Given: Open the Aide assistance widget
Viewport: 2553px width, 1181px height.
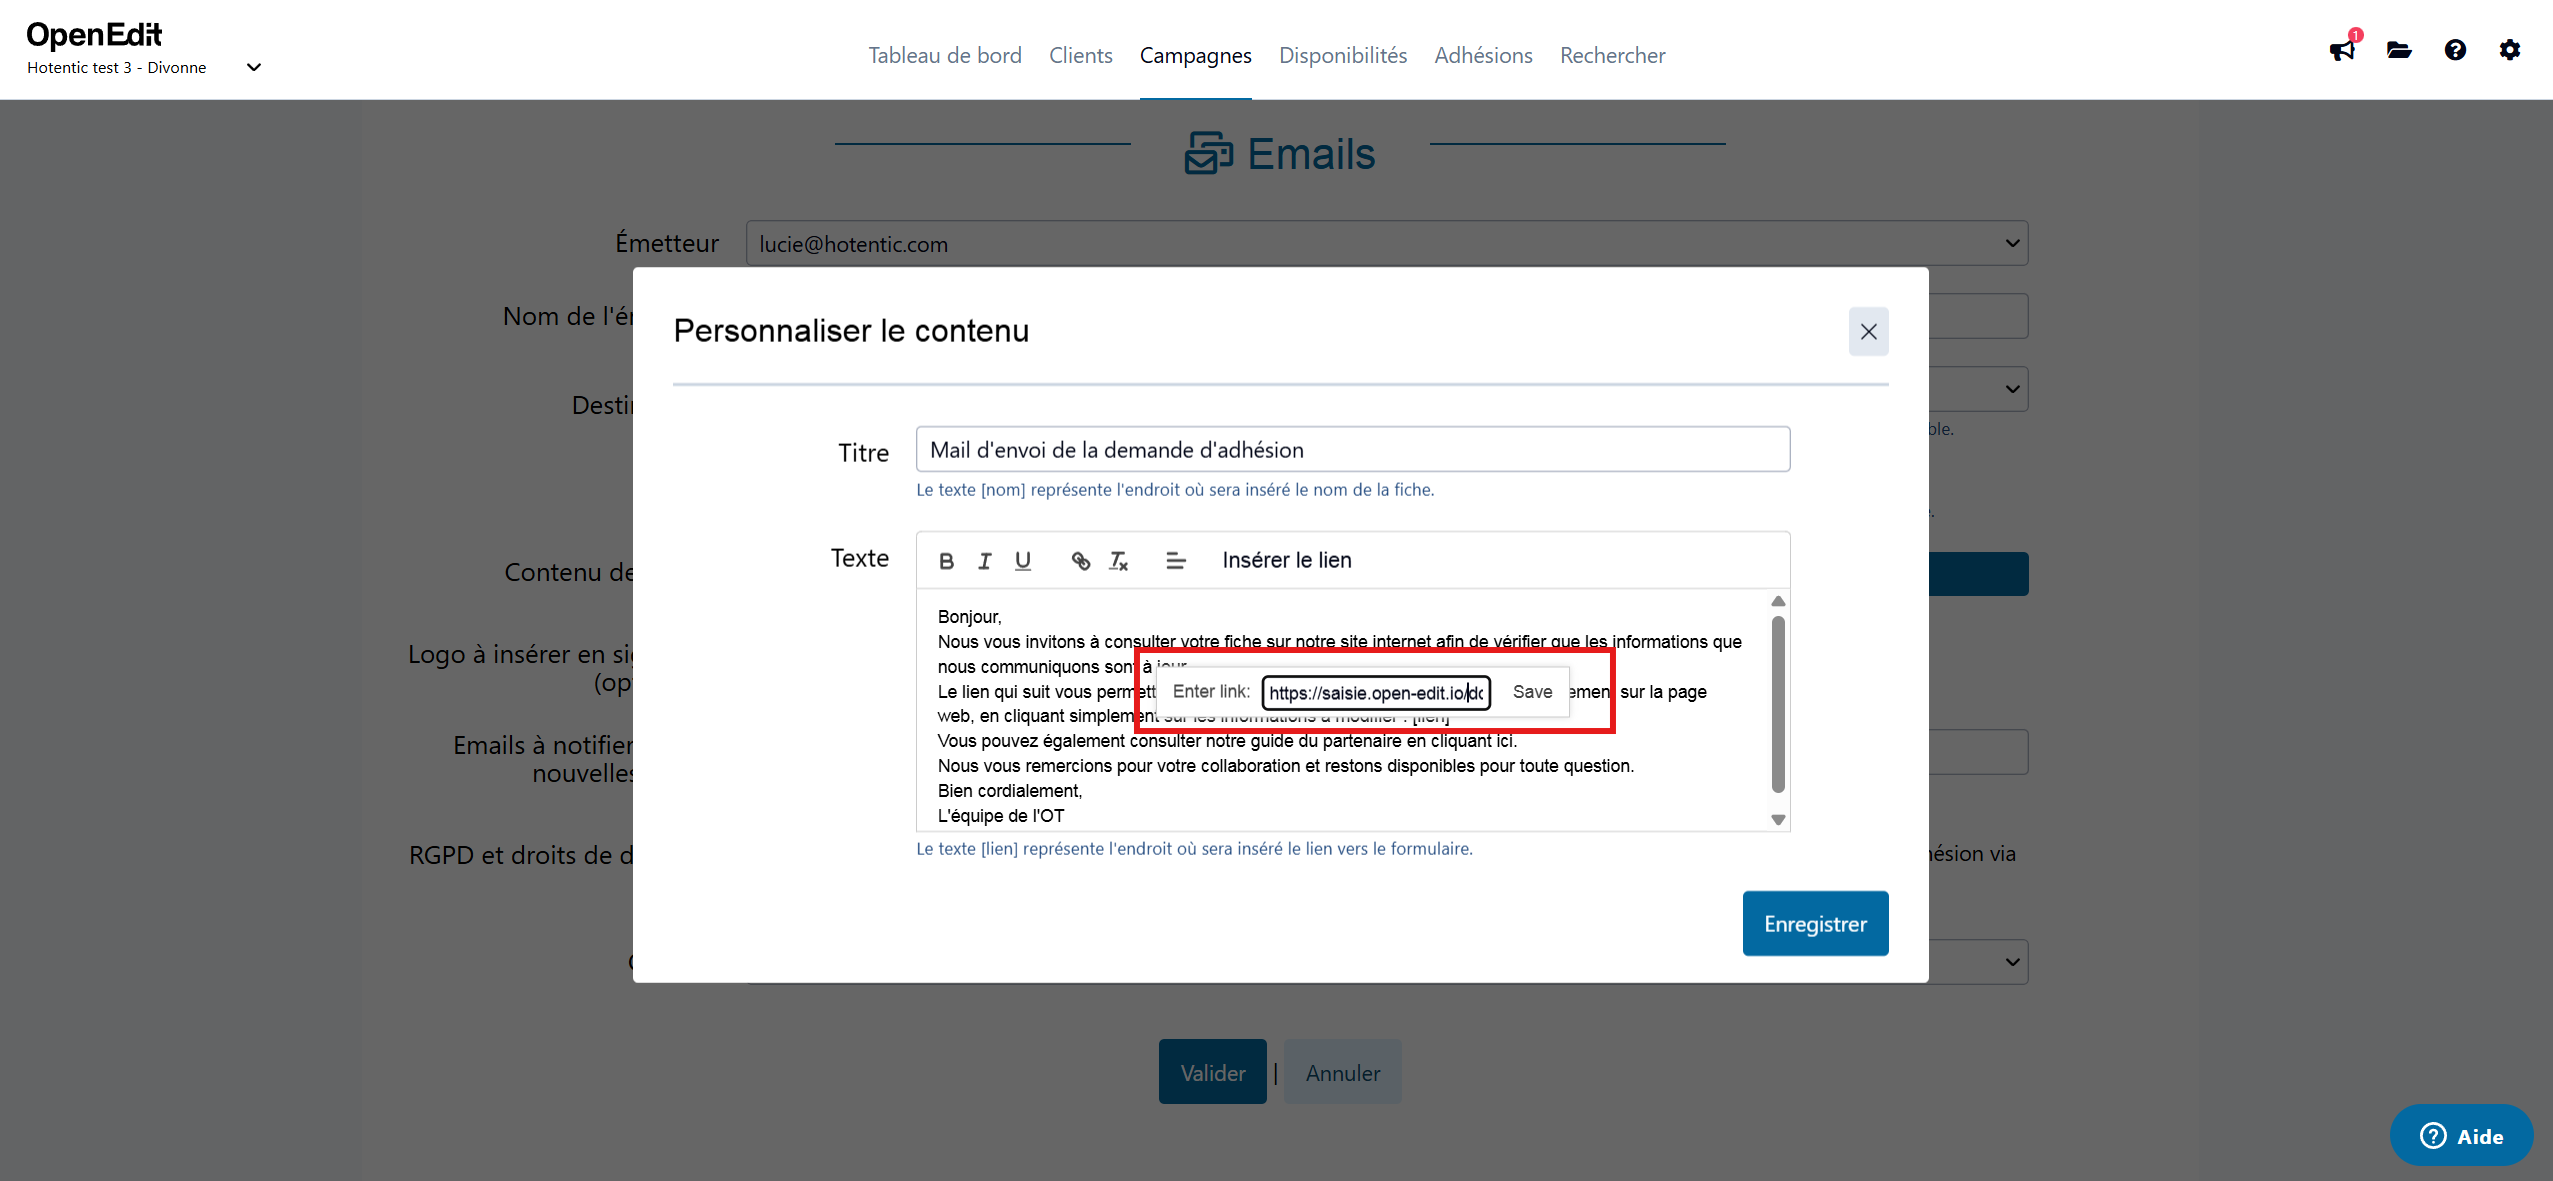Looking at the screenshot, I should [x=2459, y=1135].
